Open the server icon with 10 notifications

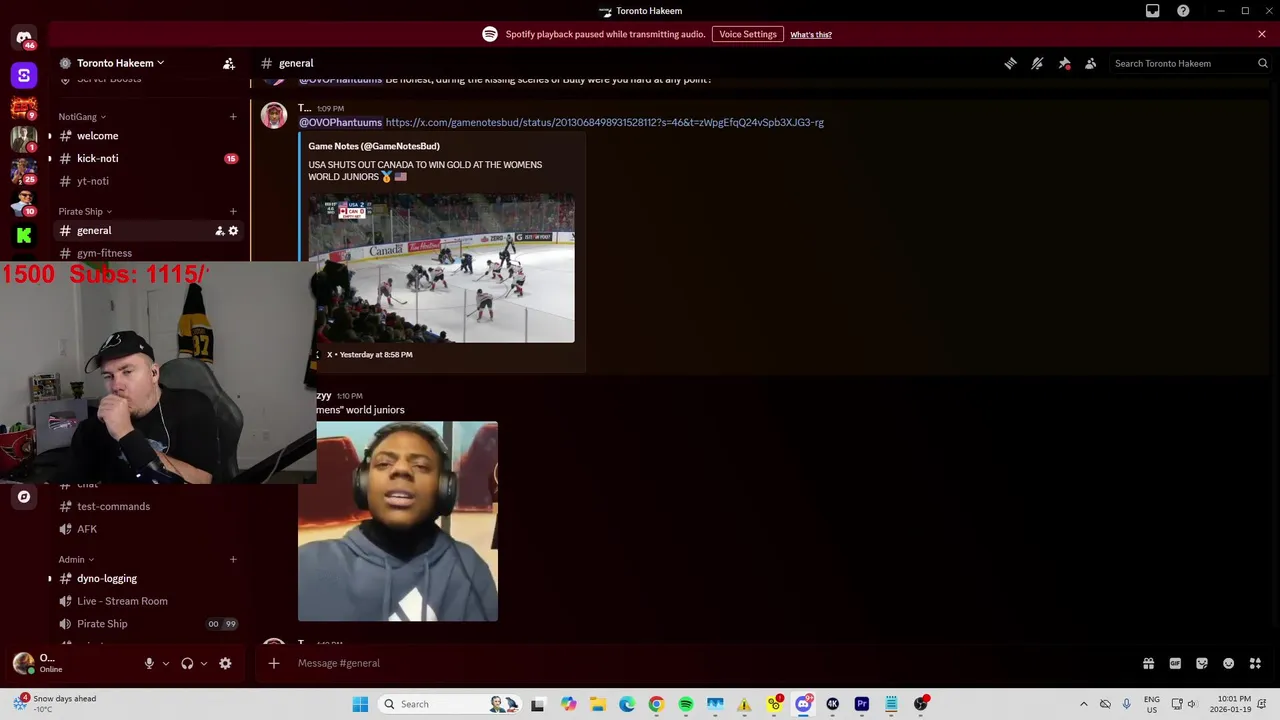pos(24,203)
